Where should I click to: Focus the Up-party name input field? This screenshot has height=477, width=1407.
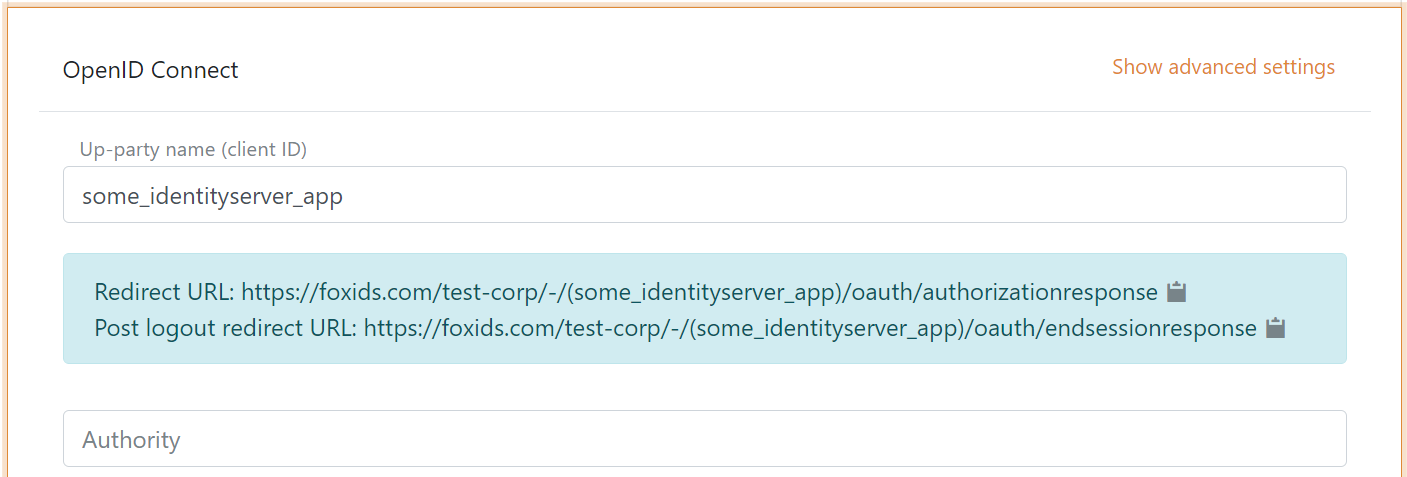[x=704, y=195]
